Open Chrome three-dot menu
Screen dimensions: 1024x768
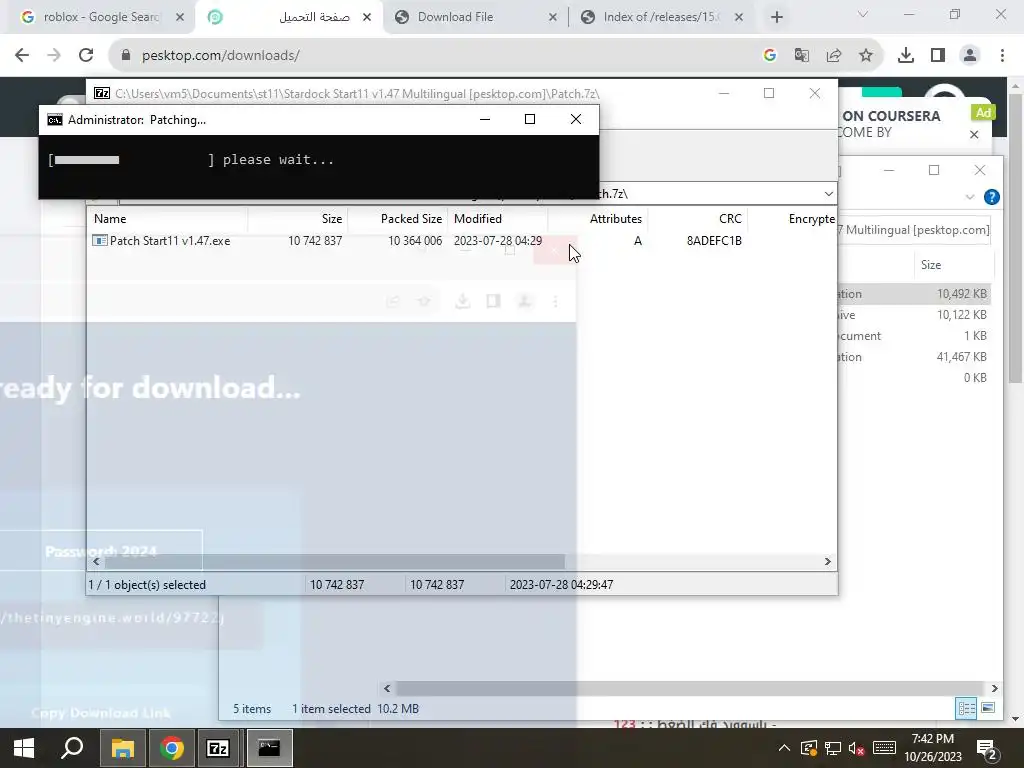pos(1002,56)
